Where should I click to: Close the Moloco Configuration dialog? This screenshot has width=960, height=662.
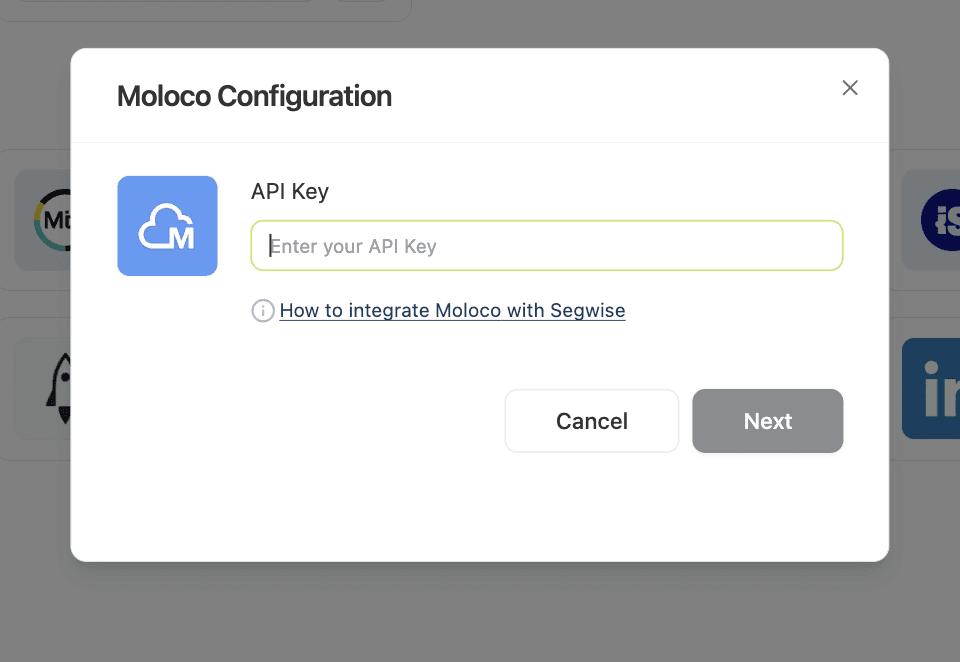click(x=850, y=88)
